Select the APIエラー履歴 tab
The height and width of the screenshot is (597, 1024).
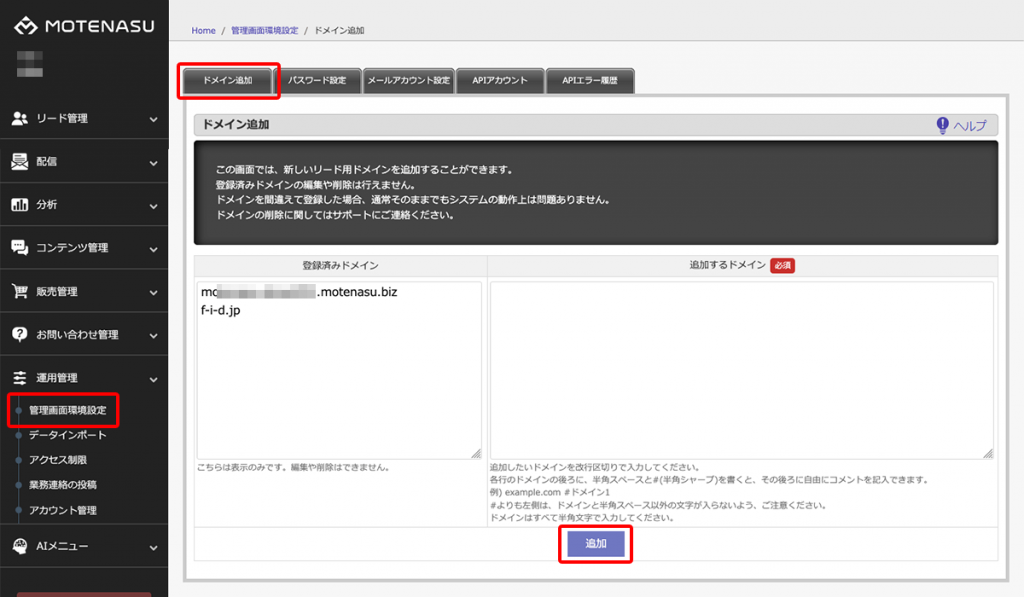pyautogui.click(x=590, y=81)
